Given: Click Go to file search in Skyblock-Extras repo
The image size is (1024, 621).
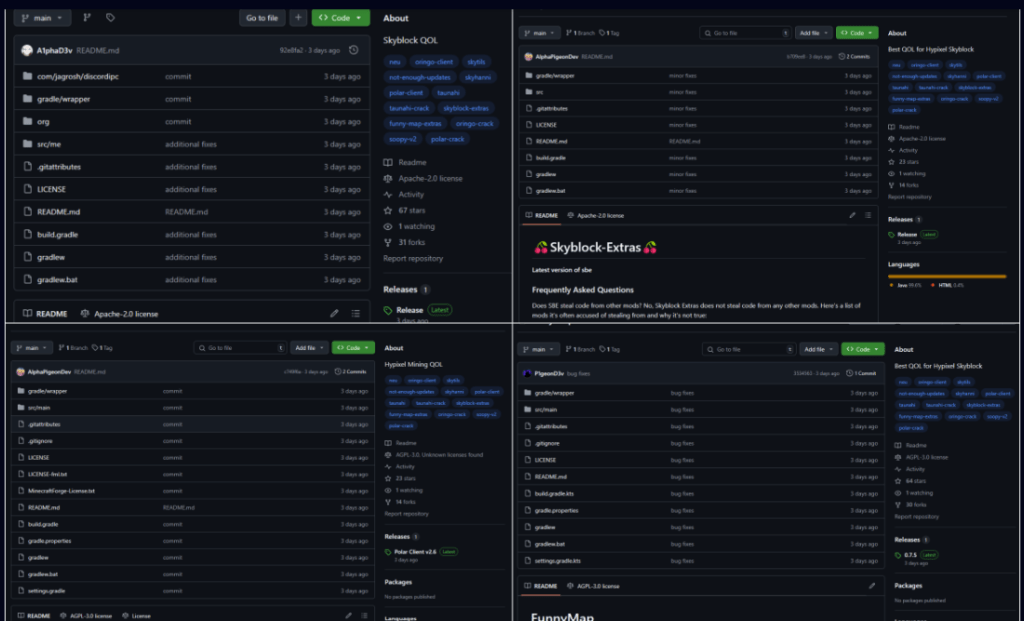Looking at the screenshot, I should (744, 33).
